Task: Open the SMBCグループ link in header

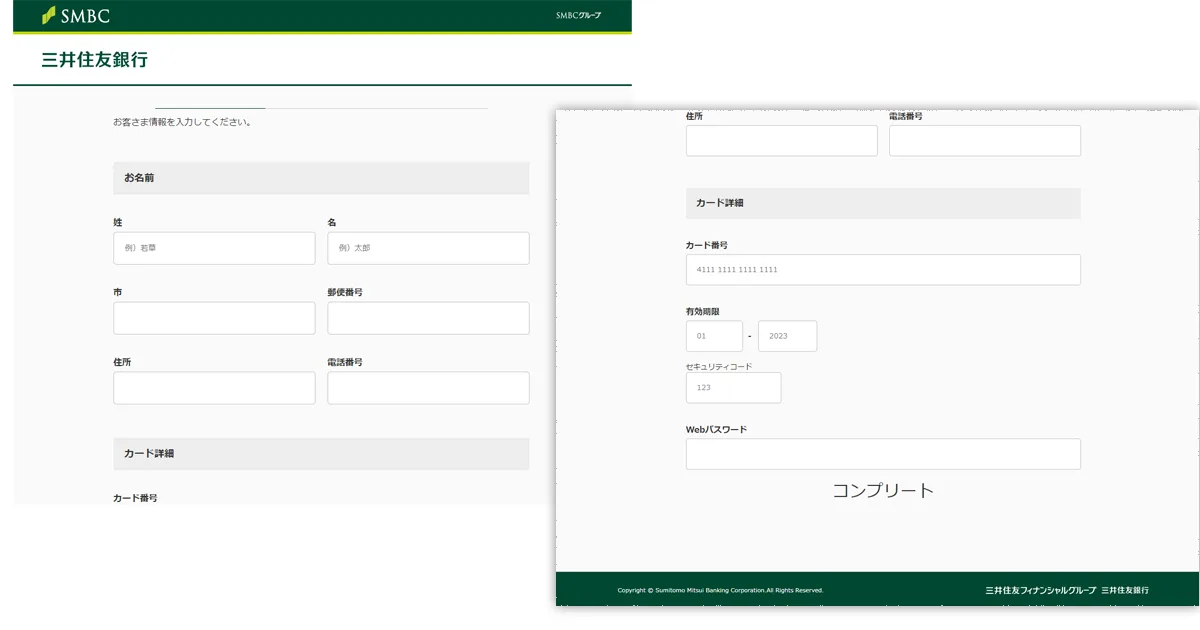Action: point(579,15)
